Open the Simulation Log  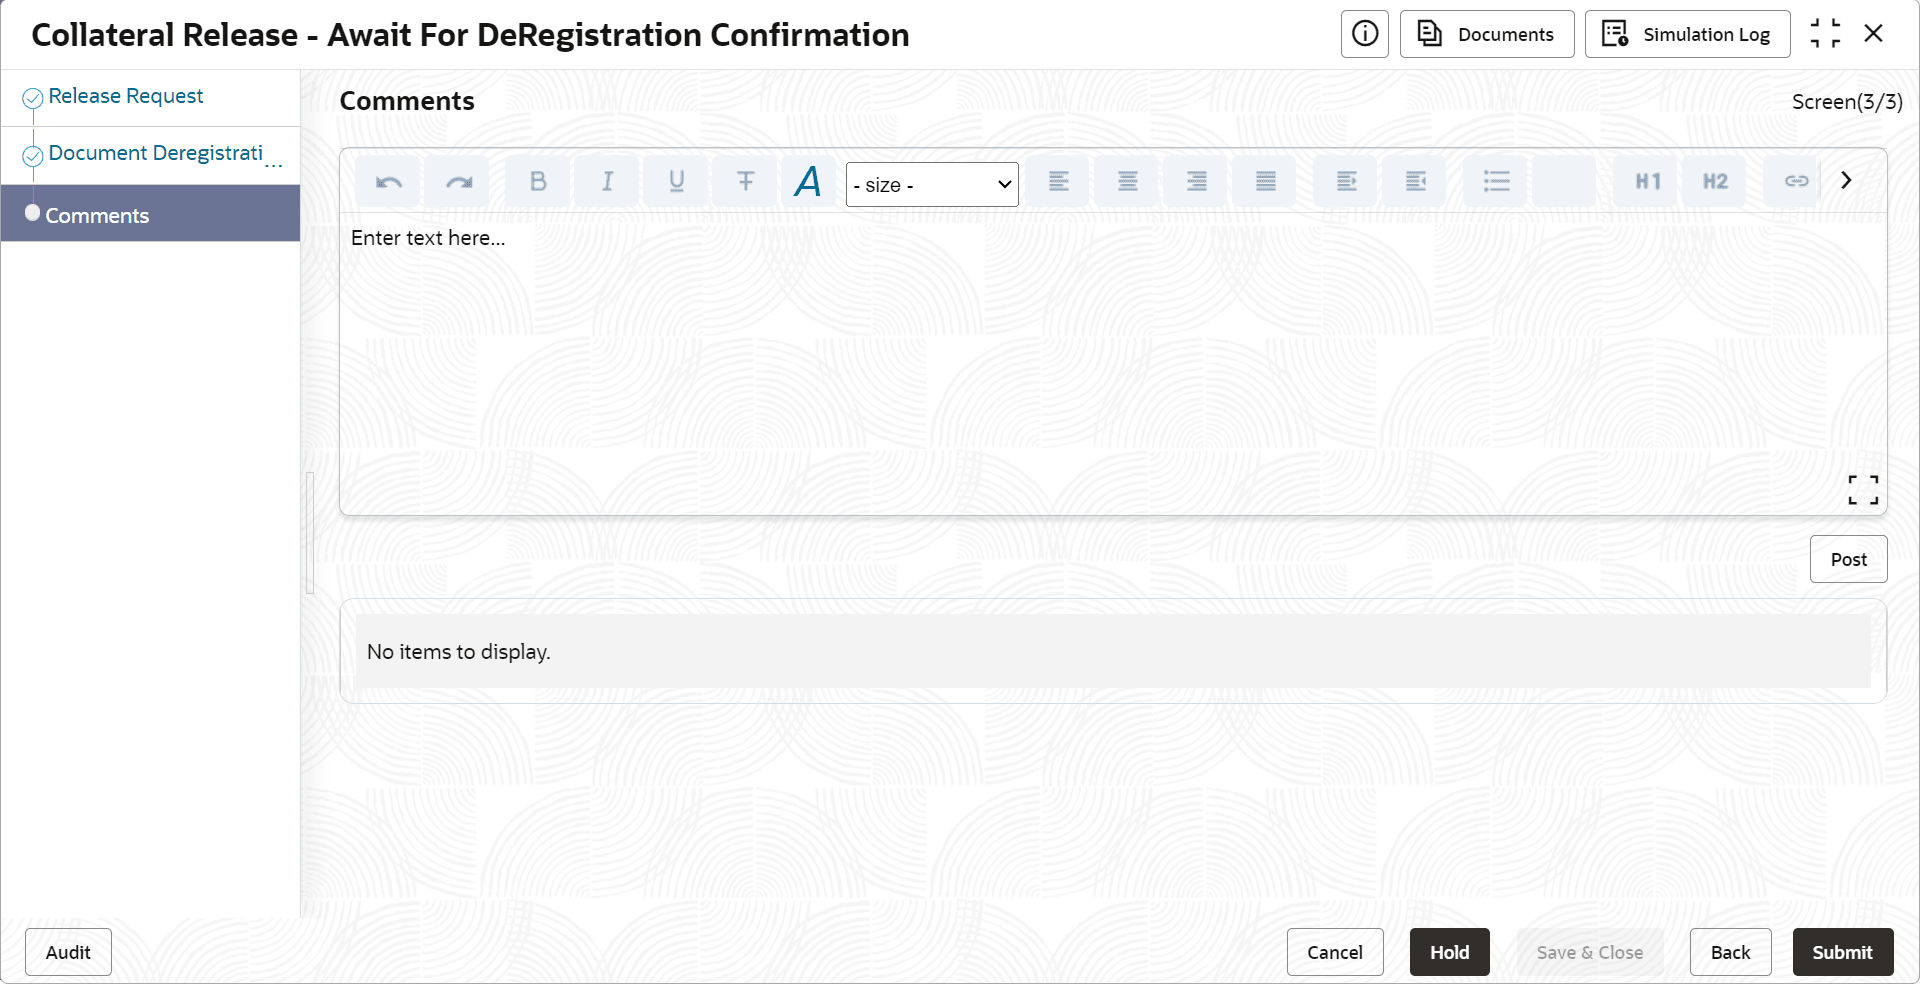[1688, 34]
